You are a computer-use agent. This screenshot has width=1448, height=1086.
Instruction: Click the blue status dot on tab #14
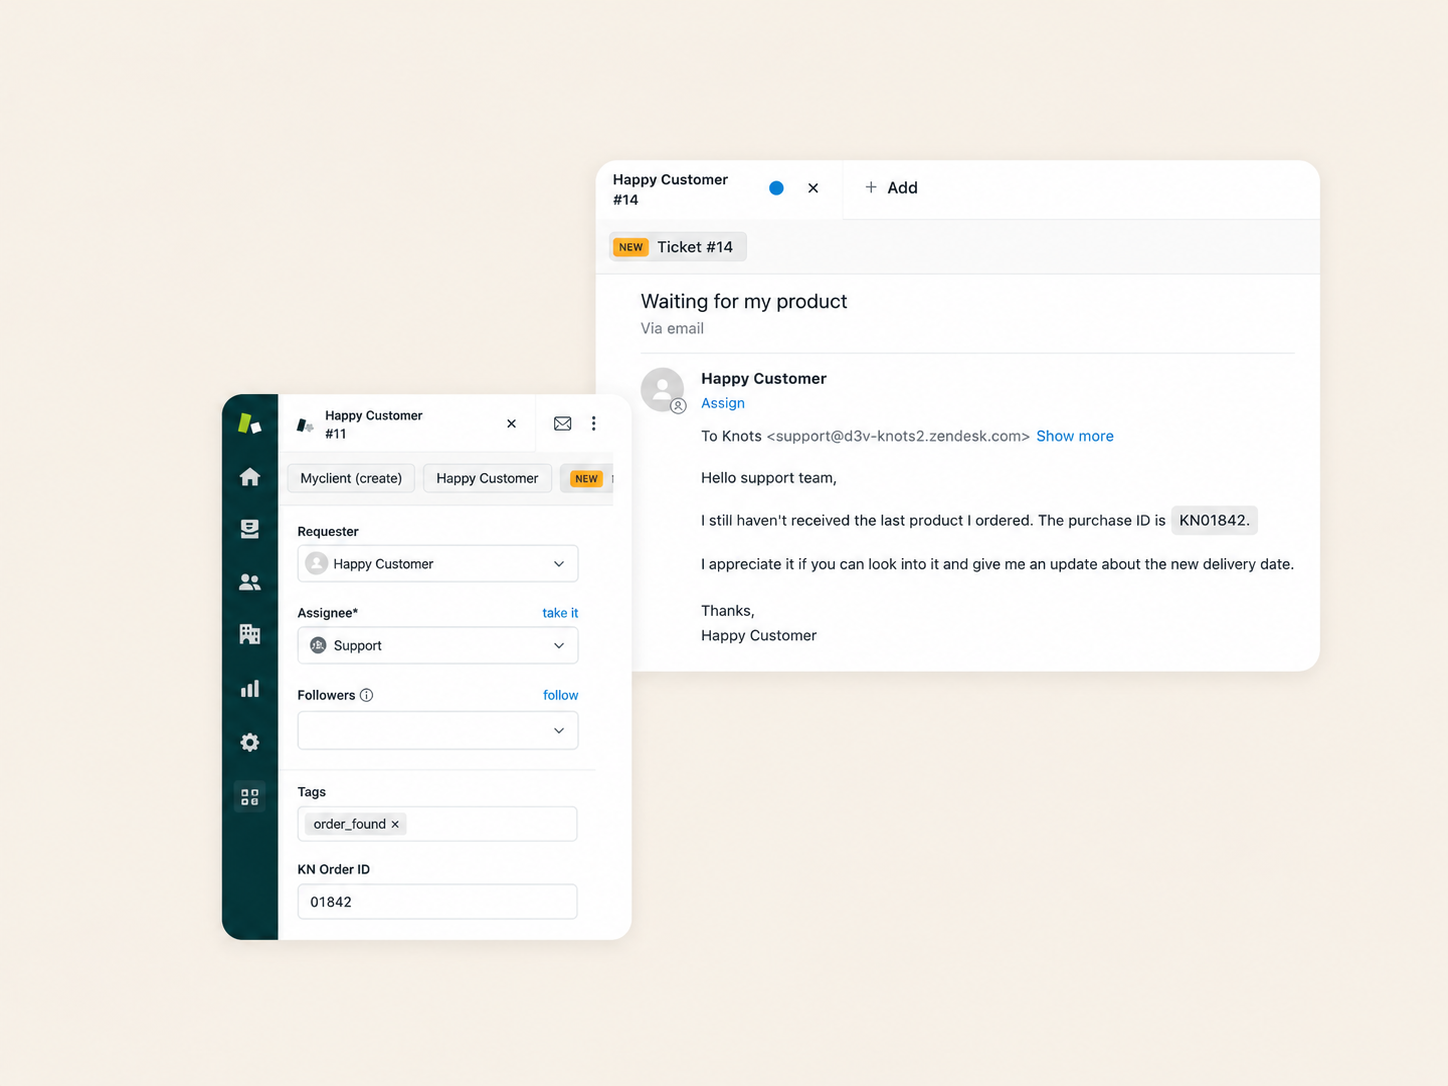(776, 188)
